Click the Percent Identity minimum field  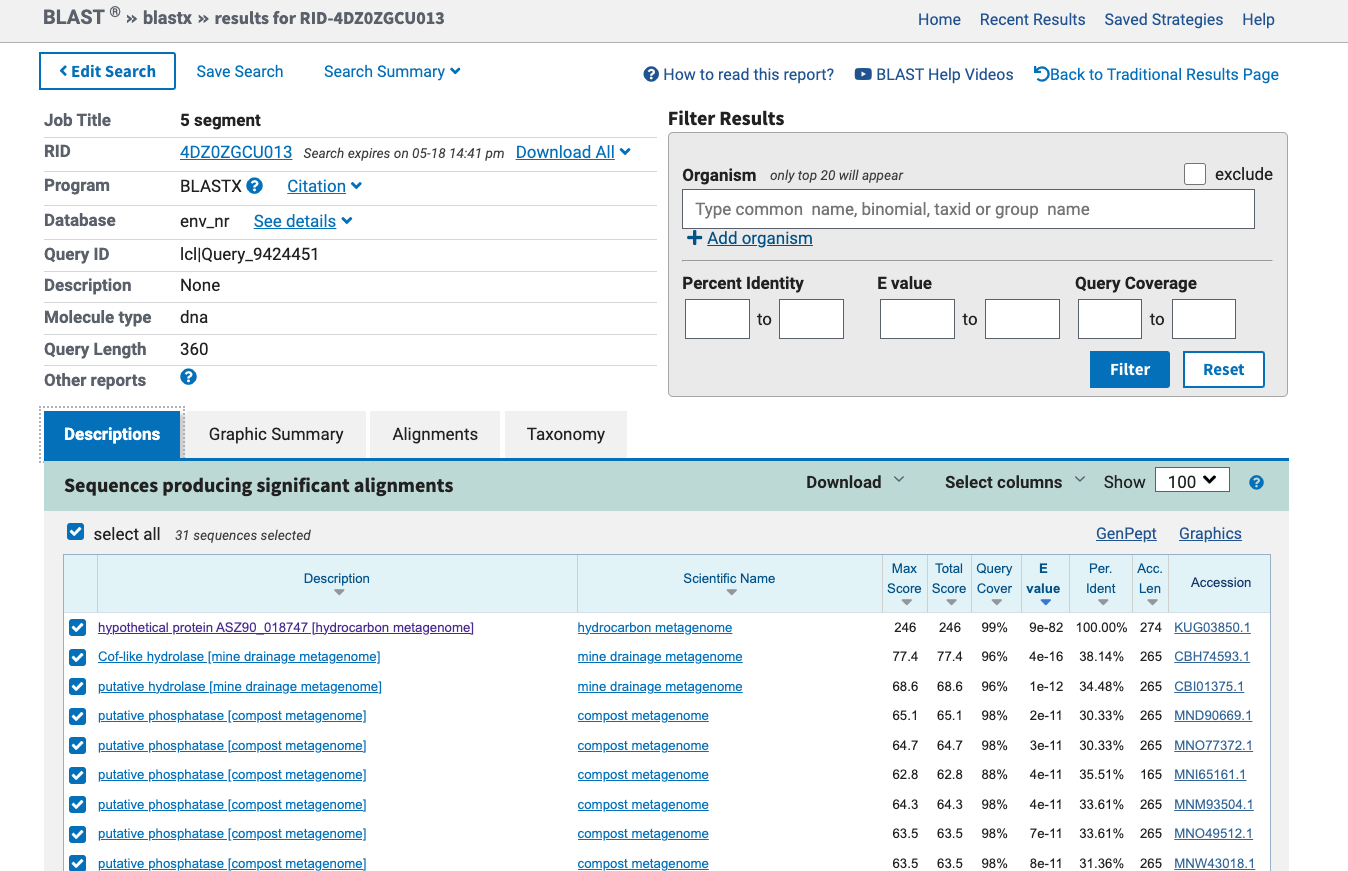click(x=717, y=319)
